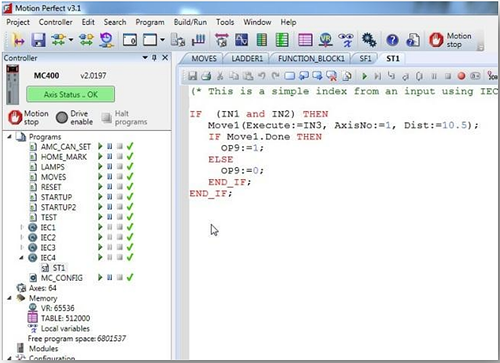Click the gear settings icon in toolbar
Screen dimensions: 500x363
coord(369,40)
